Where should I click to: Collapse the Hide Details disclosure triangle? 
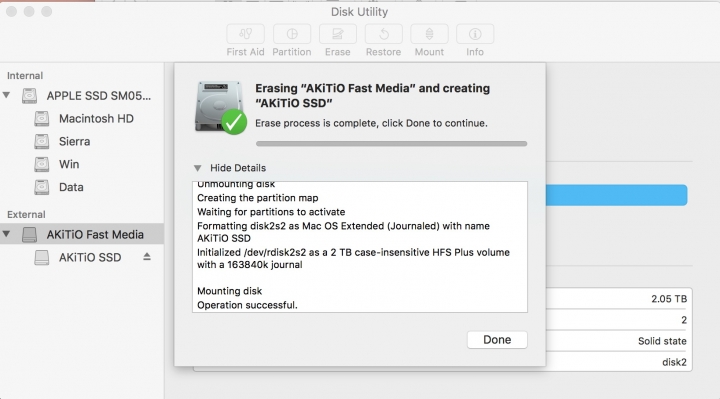pos(197,168)
